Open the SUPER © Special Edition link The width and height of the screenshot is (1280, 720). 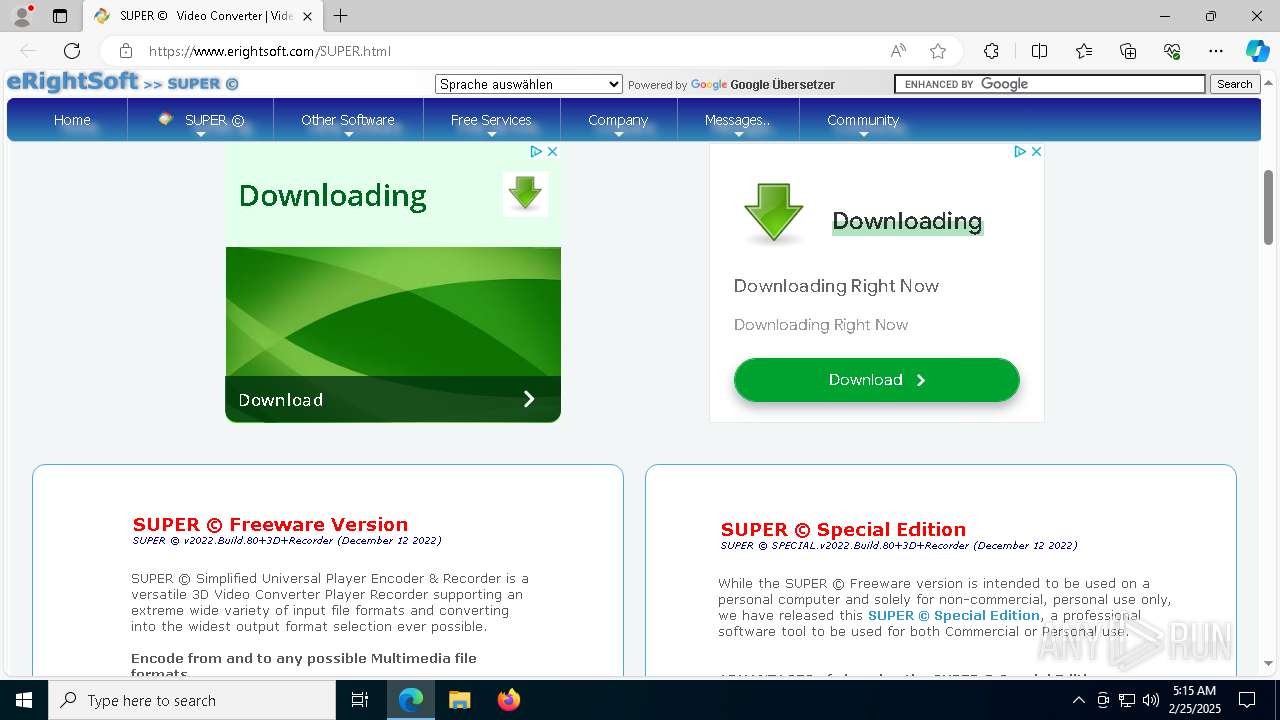(954, 616)
